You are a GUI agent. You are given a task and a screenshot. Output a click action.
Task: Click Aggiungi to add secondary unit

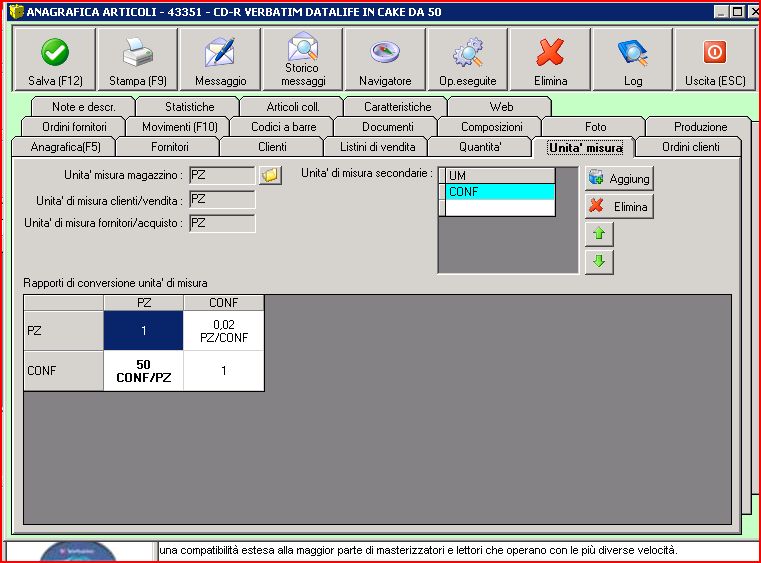pyautogui.click(x=619, y=179)
